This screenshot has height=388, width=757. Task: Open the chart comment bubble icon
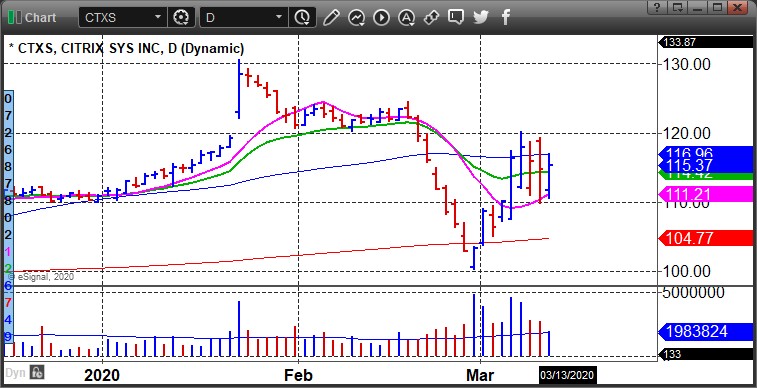pyautogui.click(x=455, y=18)
